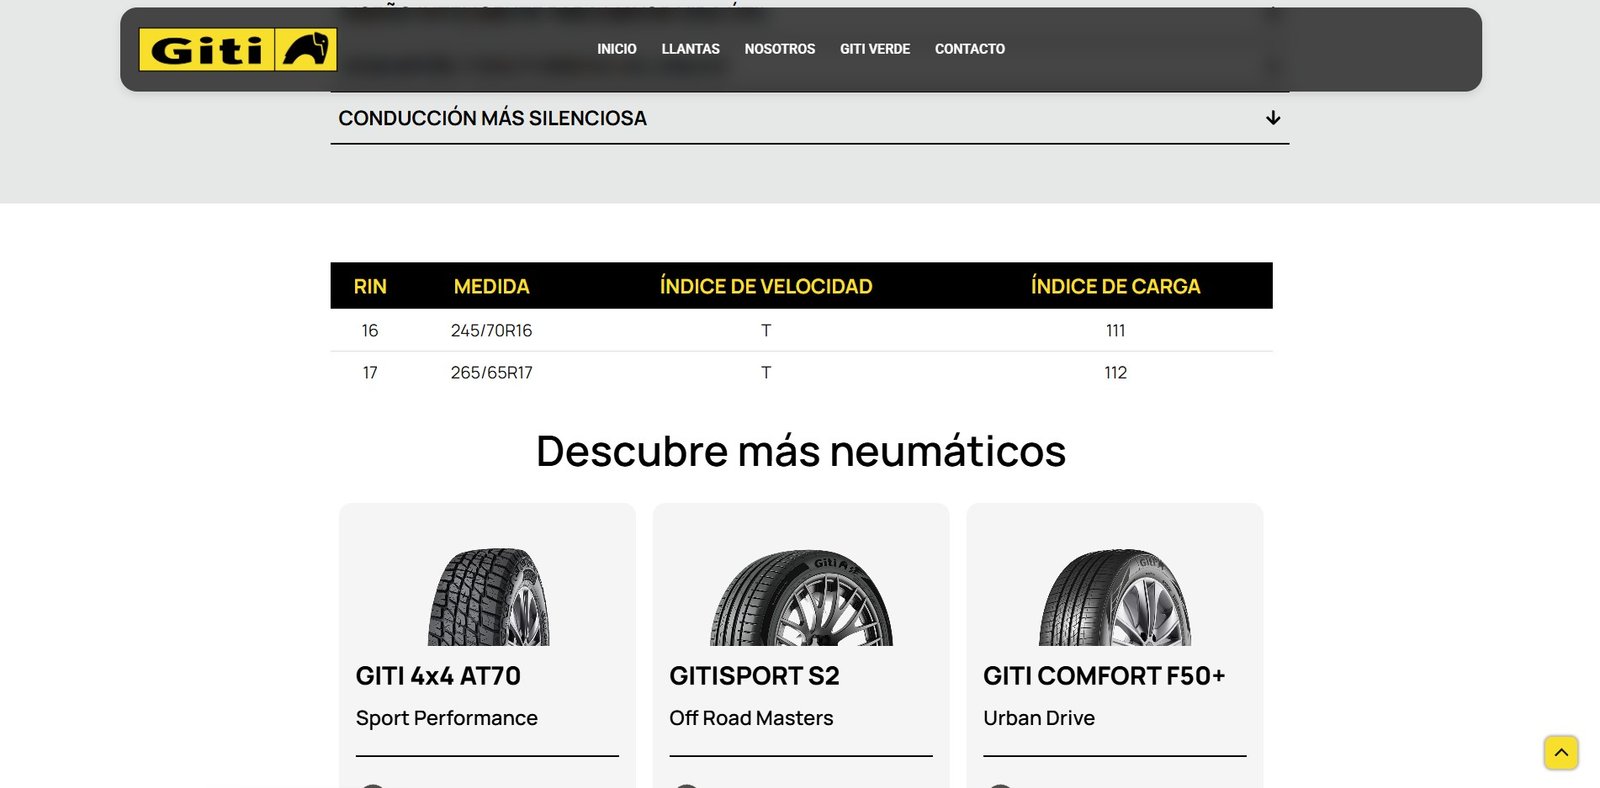The image size is (1600, 788).
Task: Go to the NOSOTROS page
Action: pos(780,49)
